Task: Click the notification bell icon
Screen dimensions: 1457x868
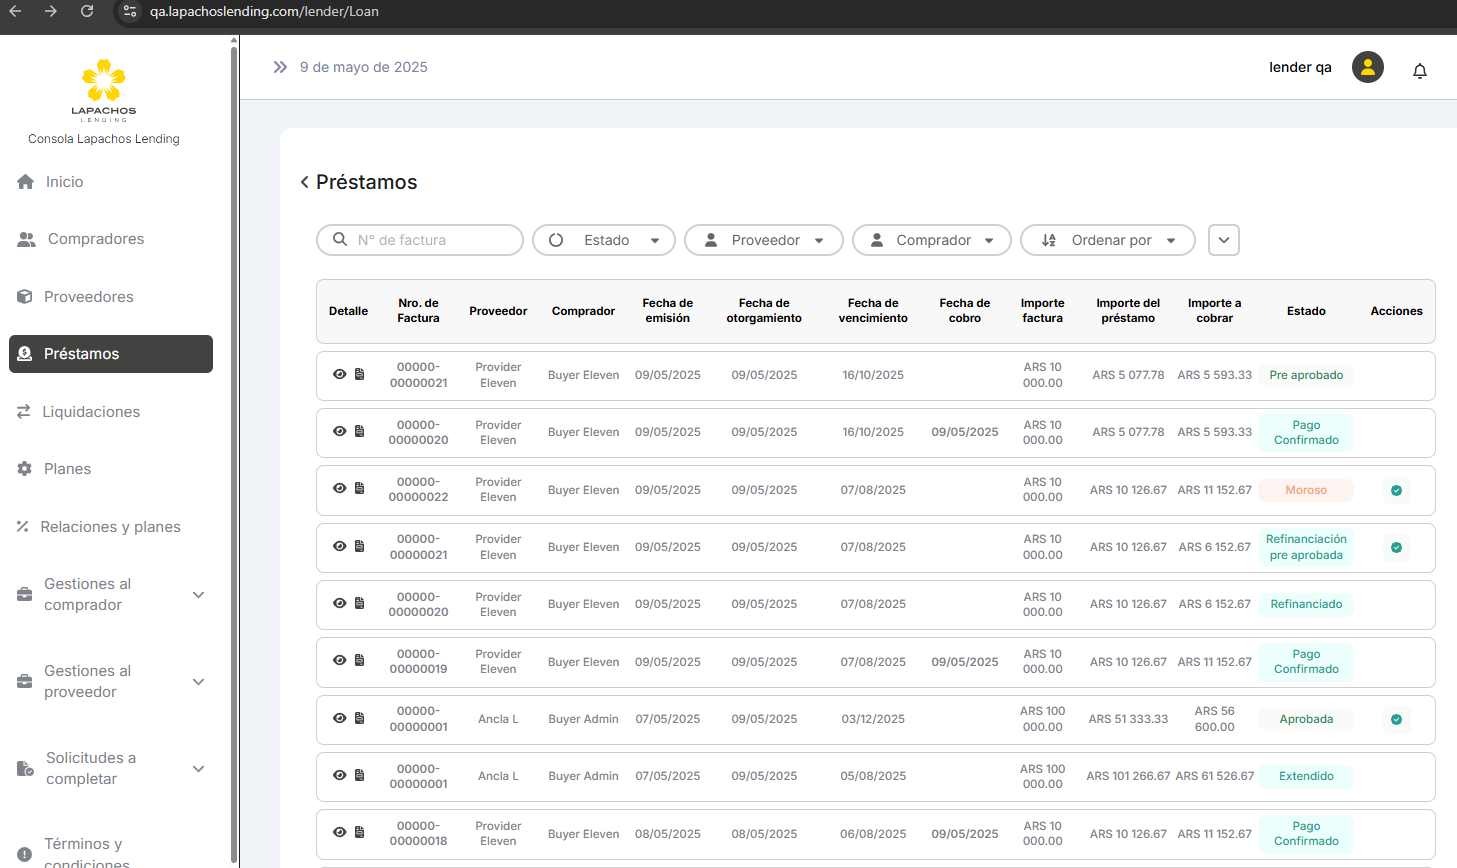Action: (1419, 70)
